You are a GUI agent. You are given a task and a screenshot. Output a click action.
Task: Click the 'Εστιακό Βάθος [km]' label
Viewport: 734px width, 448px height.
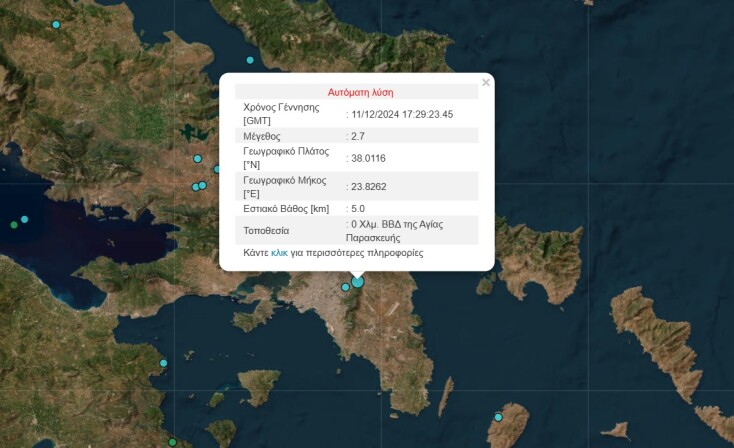tap(286, 209)
